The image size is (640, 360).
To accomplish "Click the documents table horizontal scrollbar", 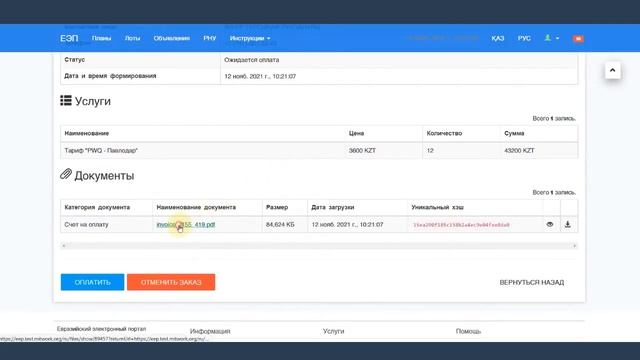I will (319, 246).
